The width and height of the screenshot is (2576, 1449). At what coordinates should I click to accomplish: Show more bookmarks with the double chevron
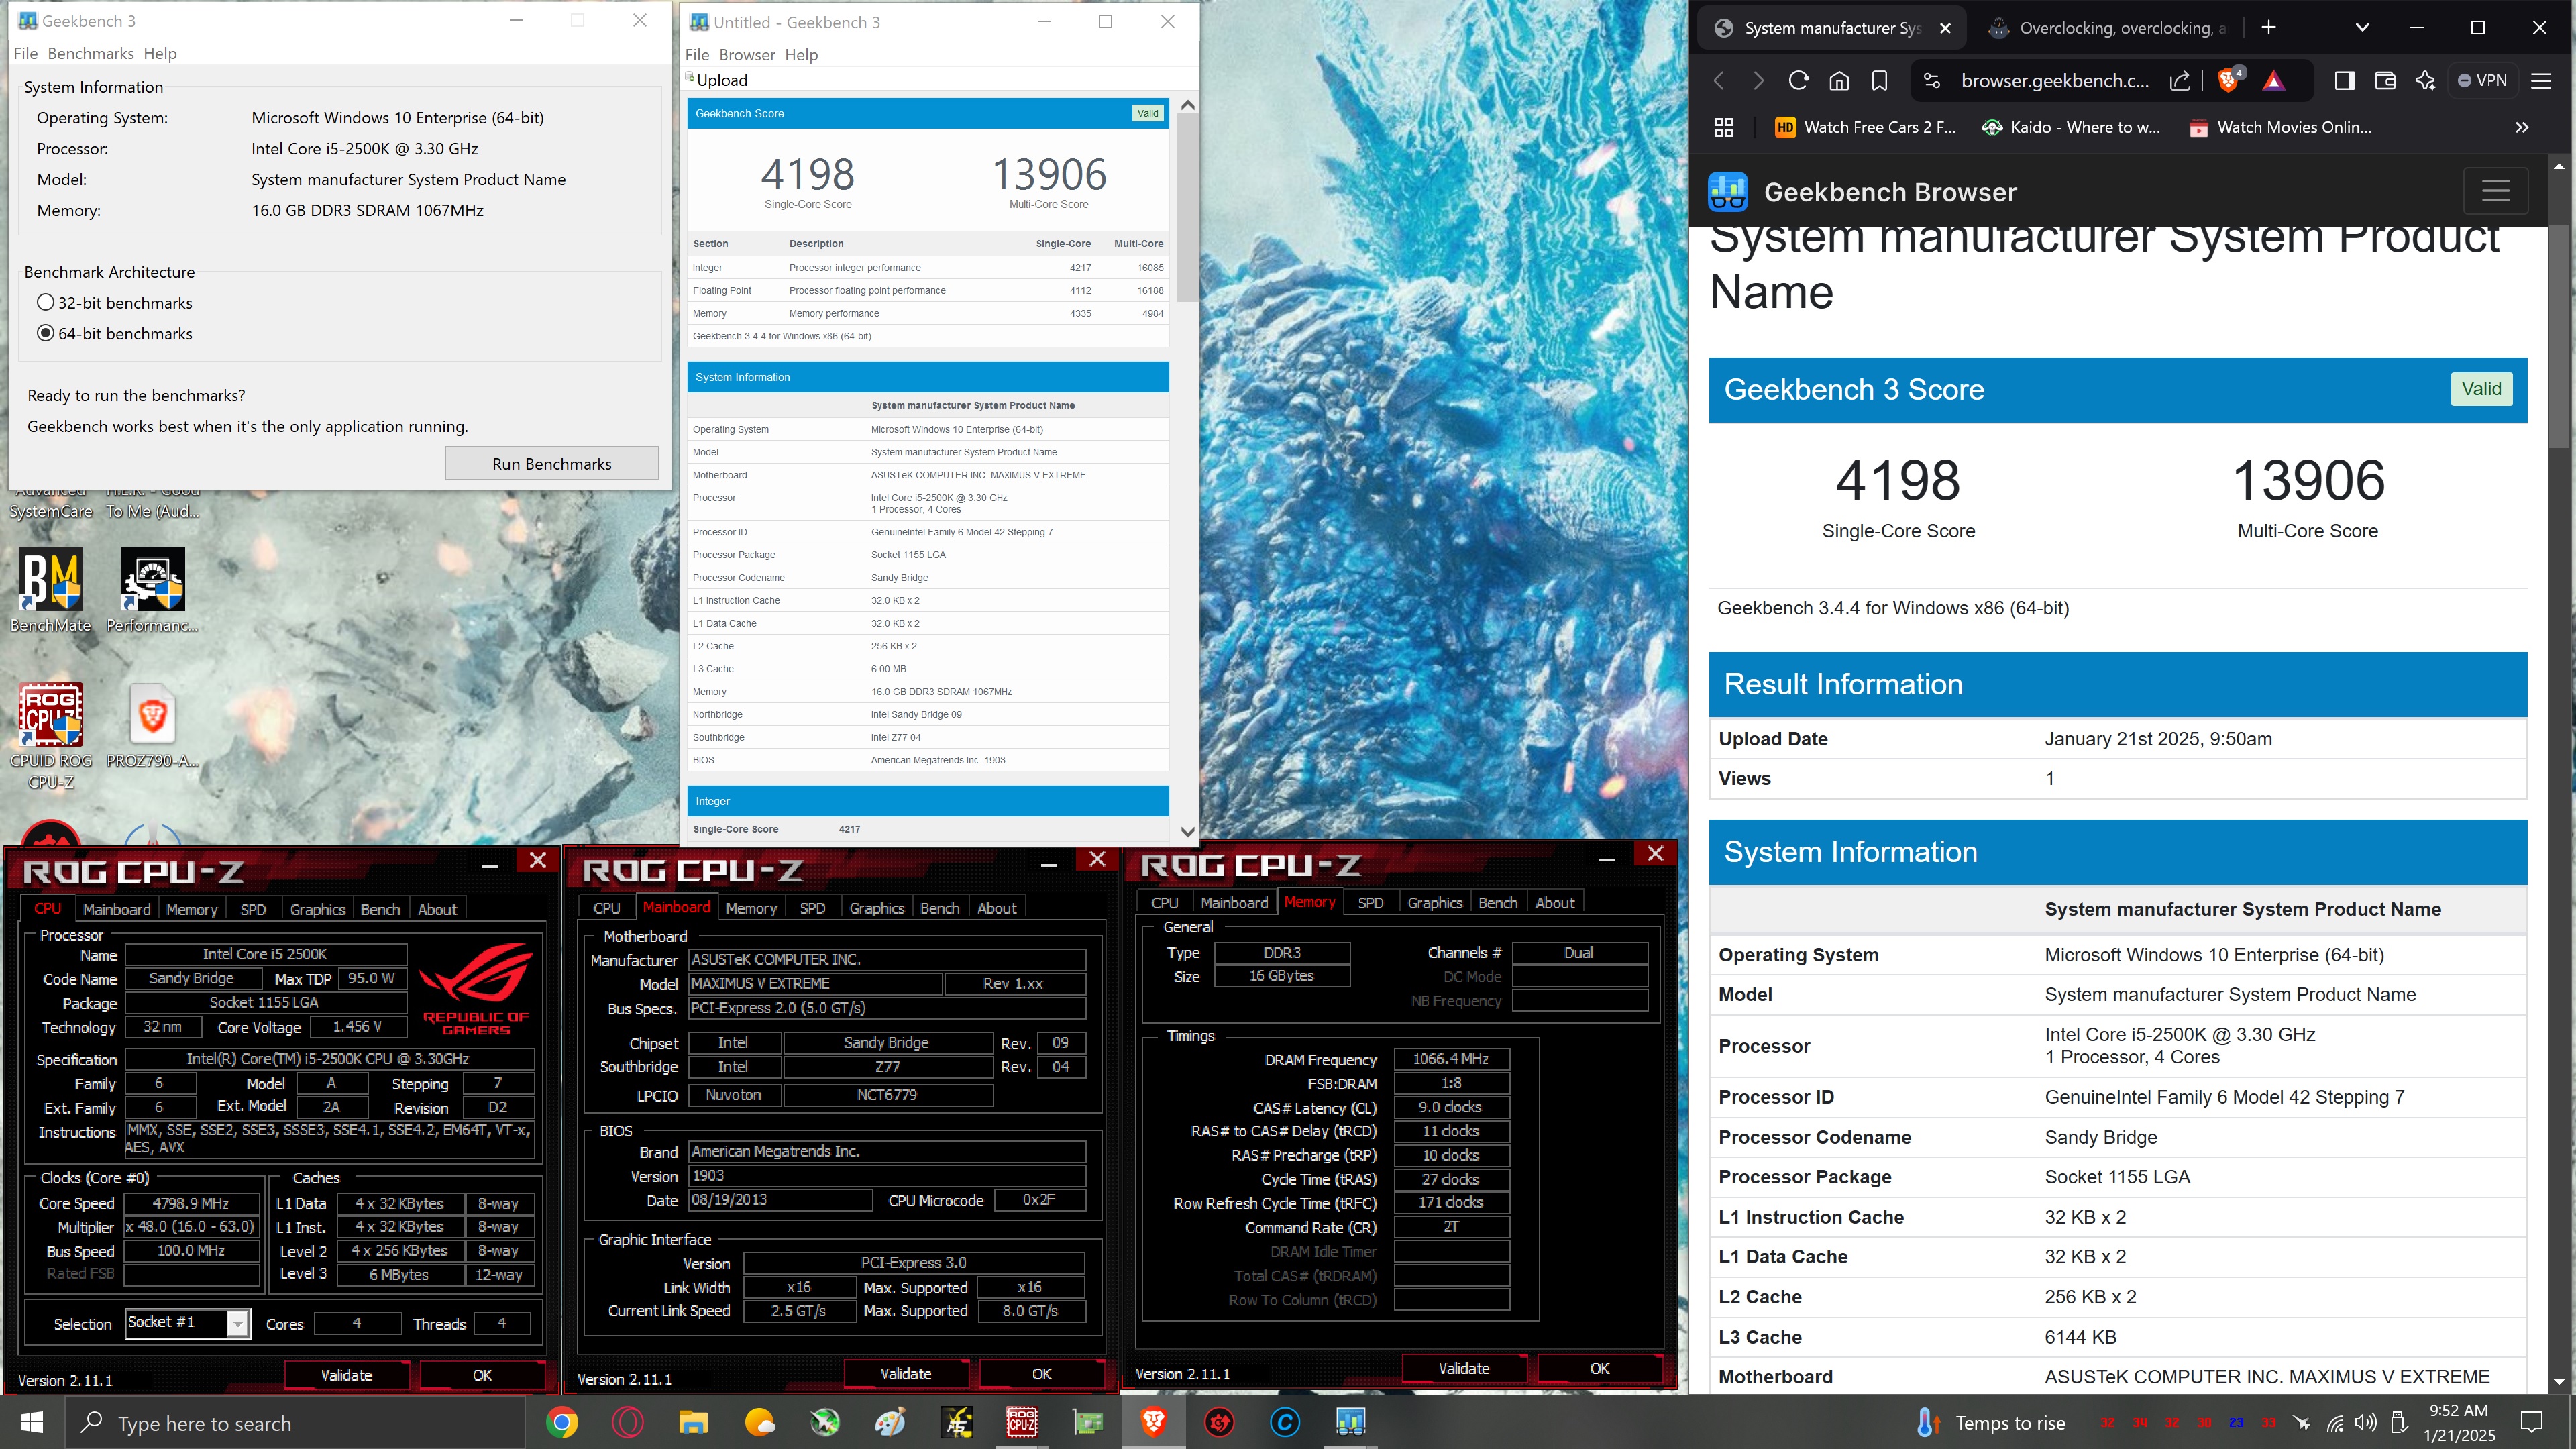tap(2522, 127)
